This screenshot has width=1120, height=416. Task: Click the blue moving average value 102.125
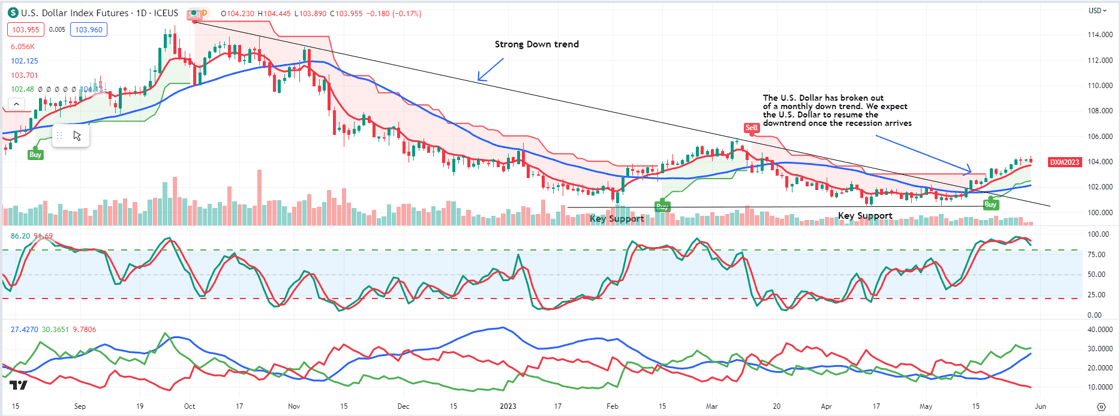click(22, 61)
